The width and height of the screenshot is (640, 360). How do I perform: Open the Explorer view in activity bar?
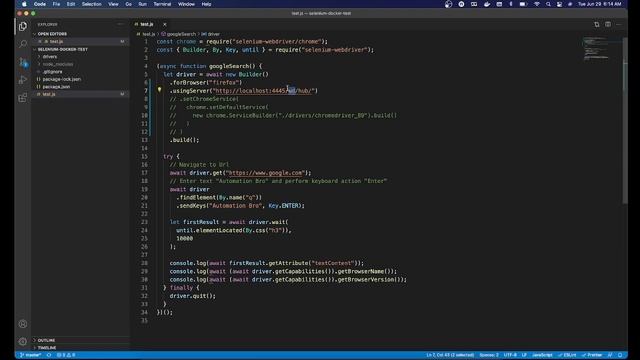[x=23, y=27]
